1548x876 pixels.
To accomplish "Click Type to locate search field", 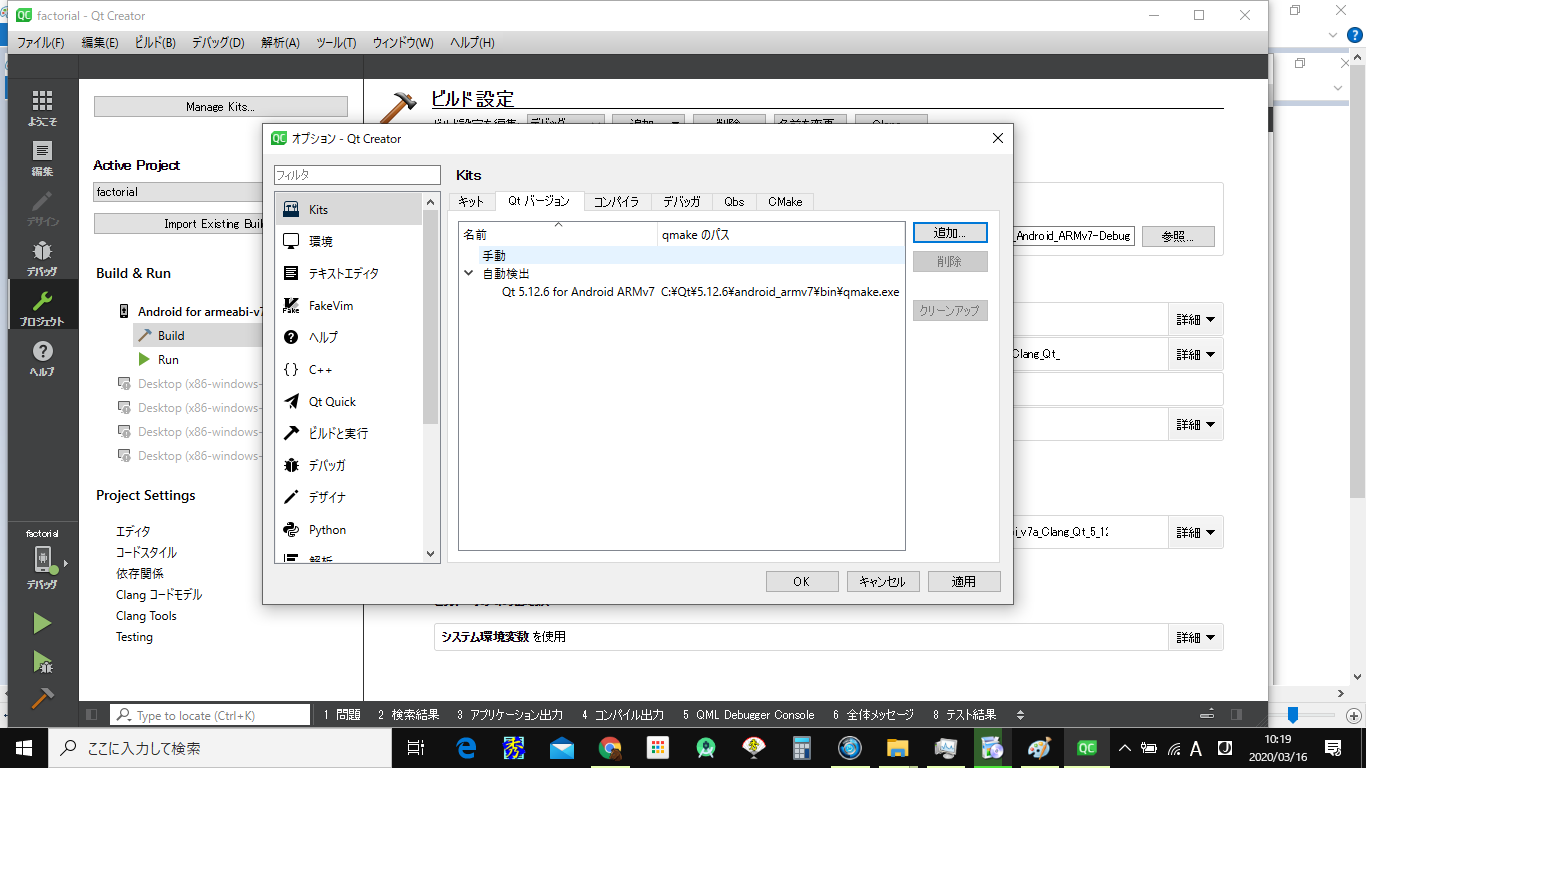I will point(210,715).
